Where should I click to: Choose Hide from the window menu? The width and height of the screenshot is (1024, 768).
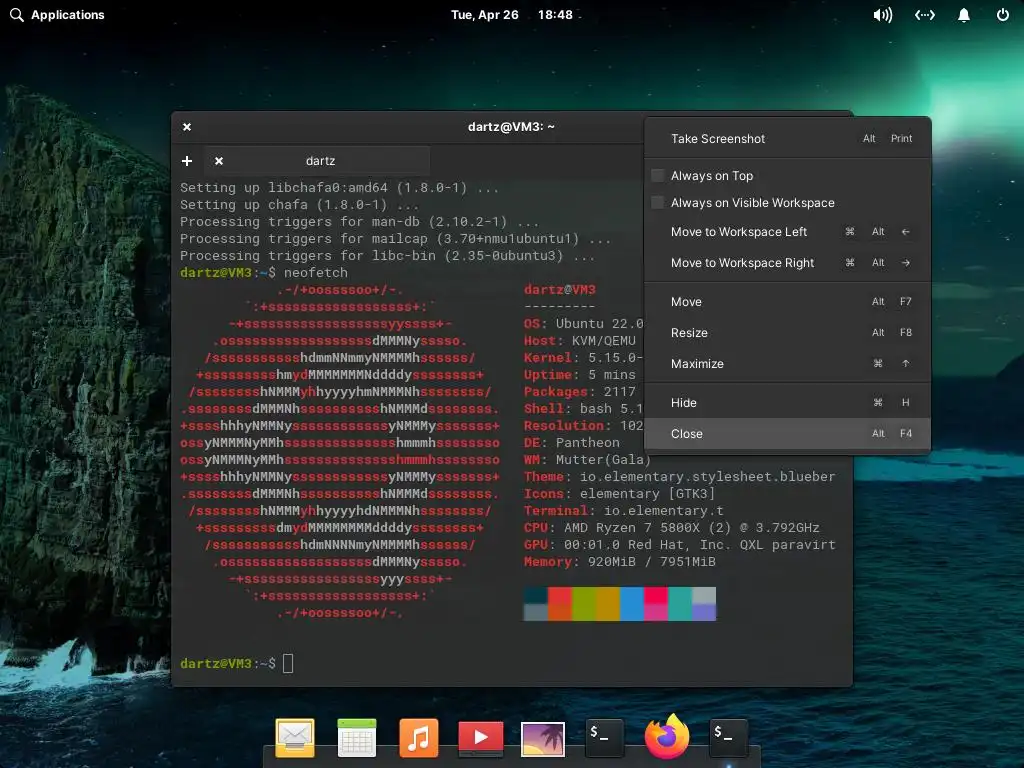pos(787,403)
